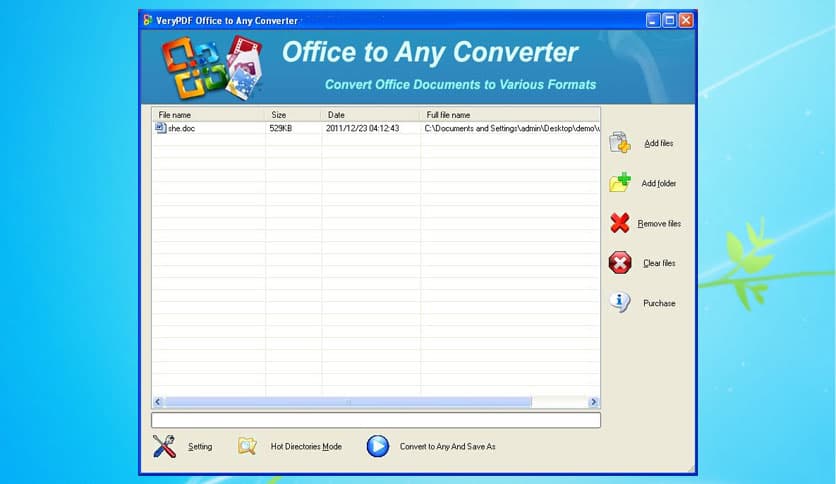Click the blue play Convert icon
Viewport: 836px width, 484px height.
[377, 446]
